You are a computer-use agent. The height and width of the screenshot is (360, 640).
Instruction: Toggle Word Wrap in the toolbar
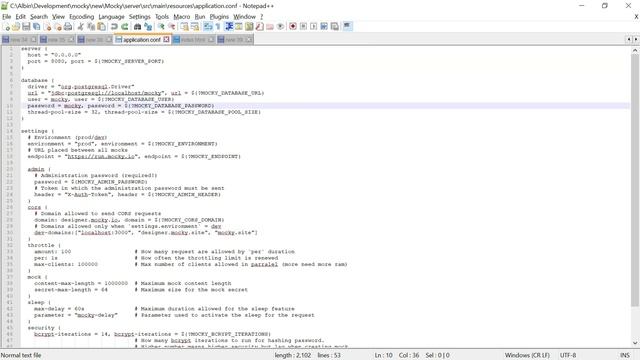[208, 27]
